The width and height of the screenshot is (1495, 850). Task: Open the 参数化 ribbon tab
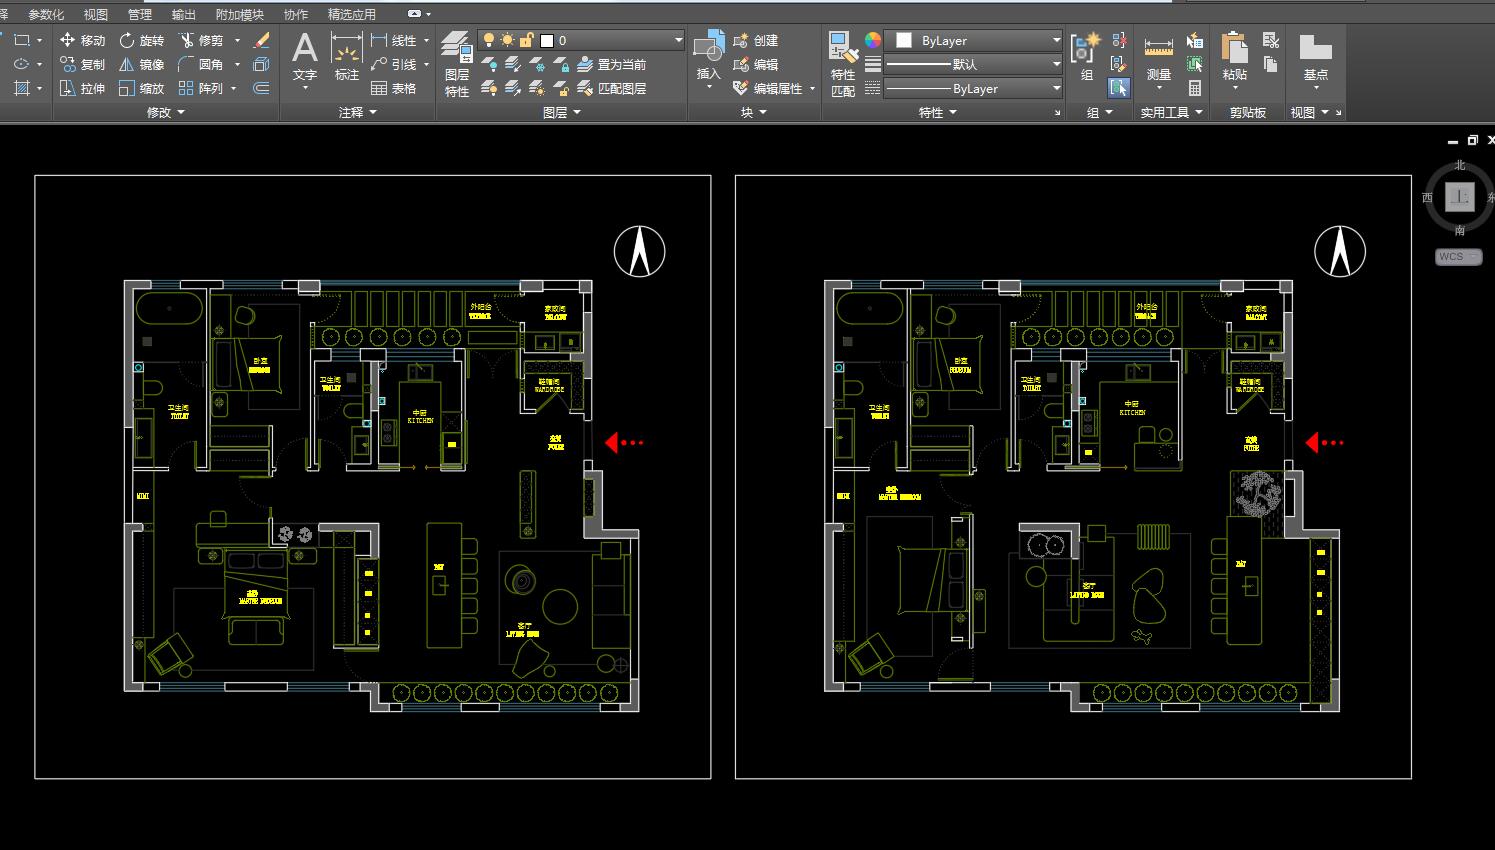point(46,14)
